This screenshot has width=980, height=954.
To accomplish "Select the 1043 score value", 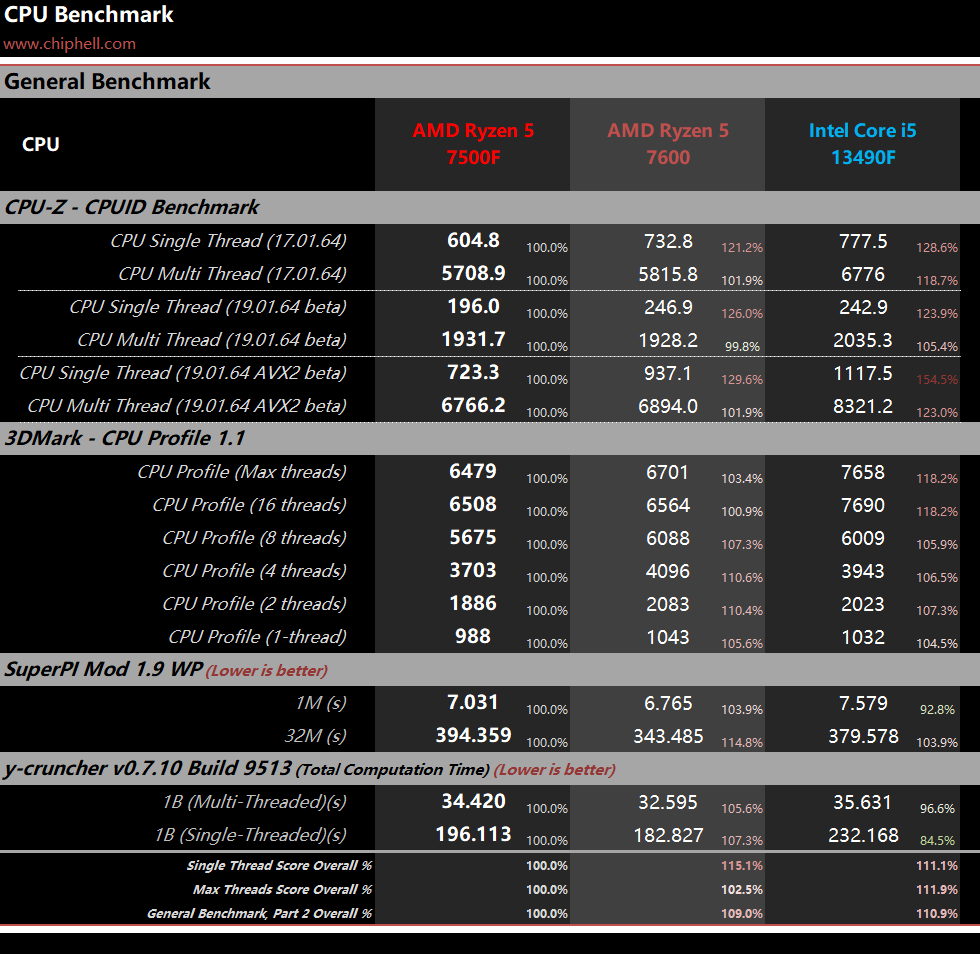I will point(668,638).
